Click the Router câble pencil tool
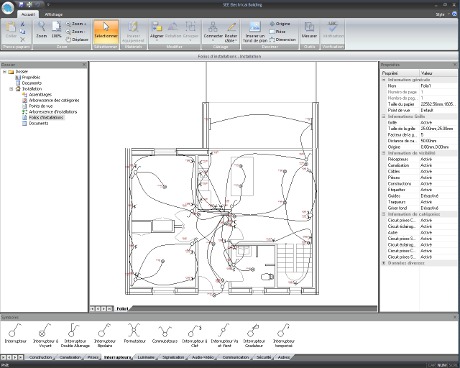 pyautogui.click(x=231, y=31)
